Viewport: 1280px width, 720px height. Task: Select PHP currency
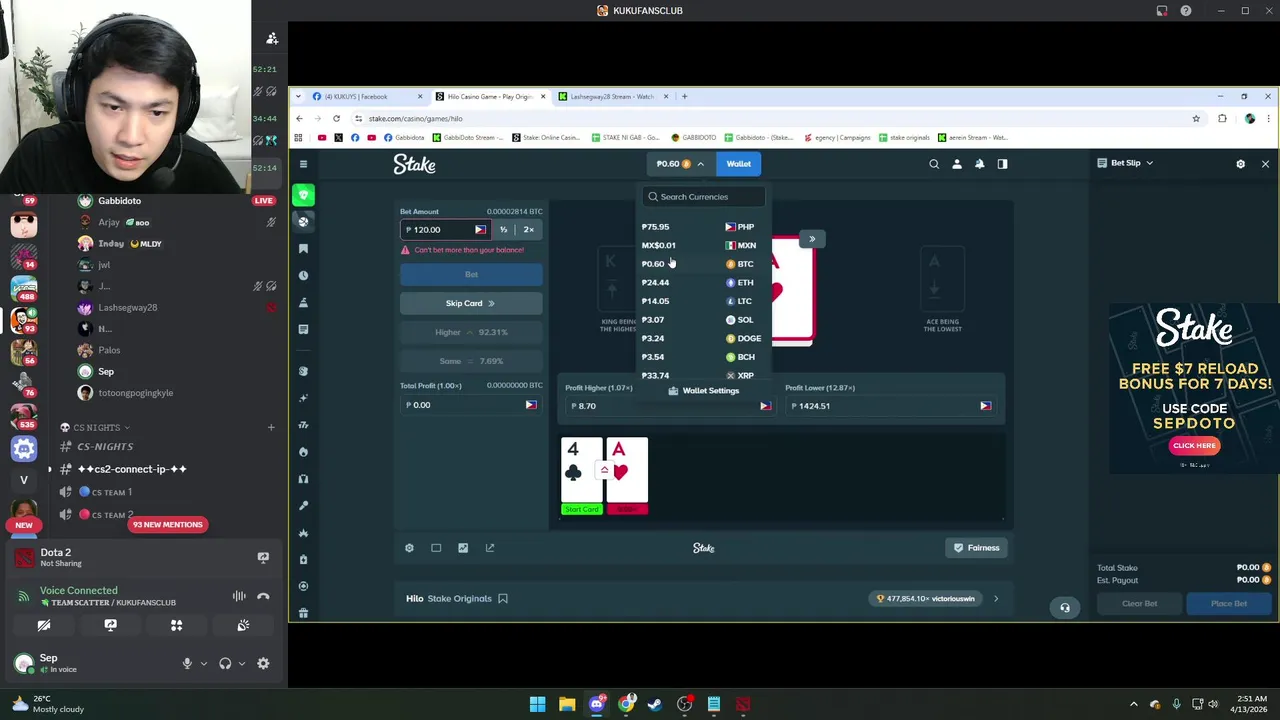pos(702,227)
